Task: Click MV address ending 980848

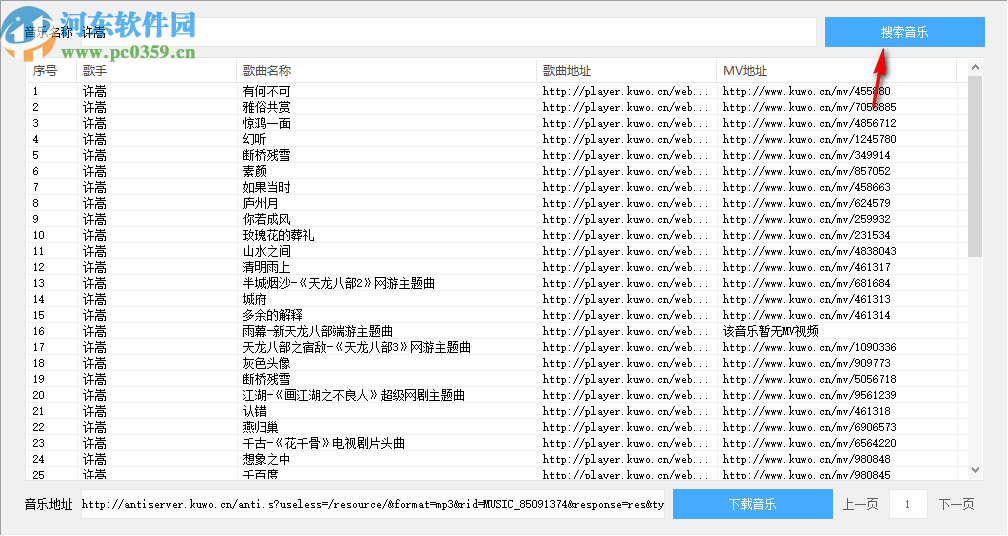Action: [x=807, y=460]
